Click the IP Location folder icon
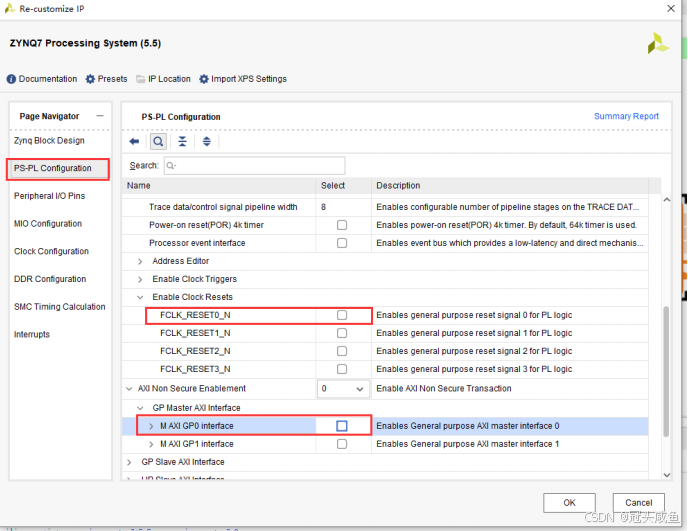The width and height of the screenshot is (688, 531). click(141, 79)
